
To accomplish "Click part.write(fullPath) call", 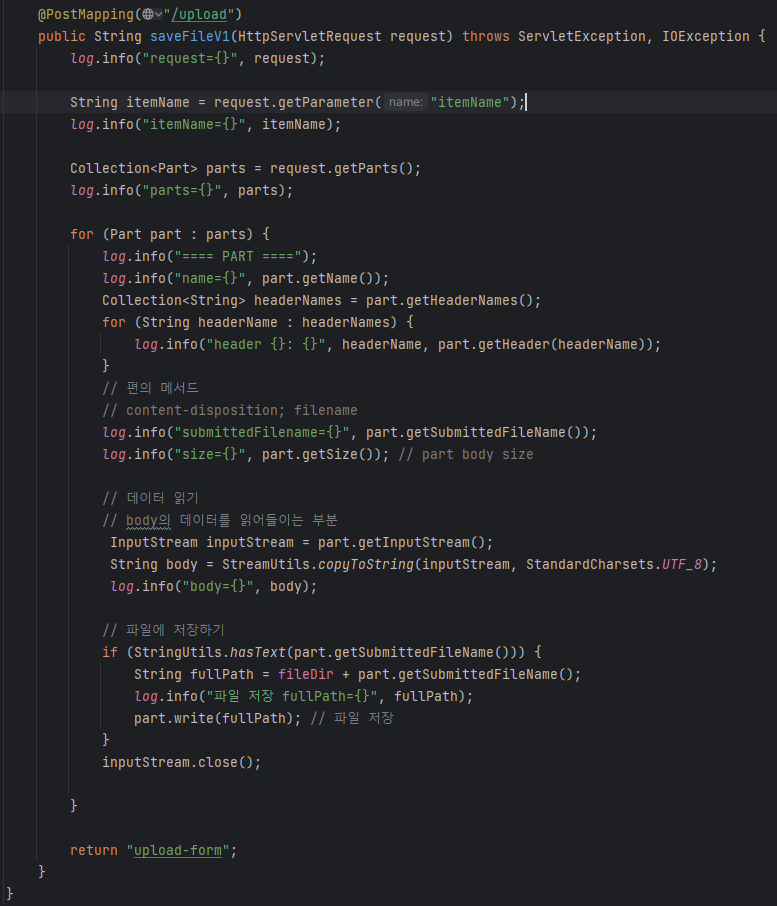I will [x=214, y=718].
